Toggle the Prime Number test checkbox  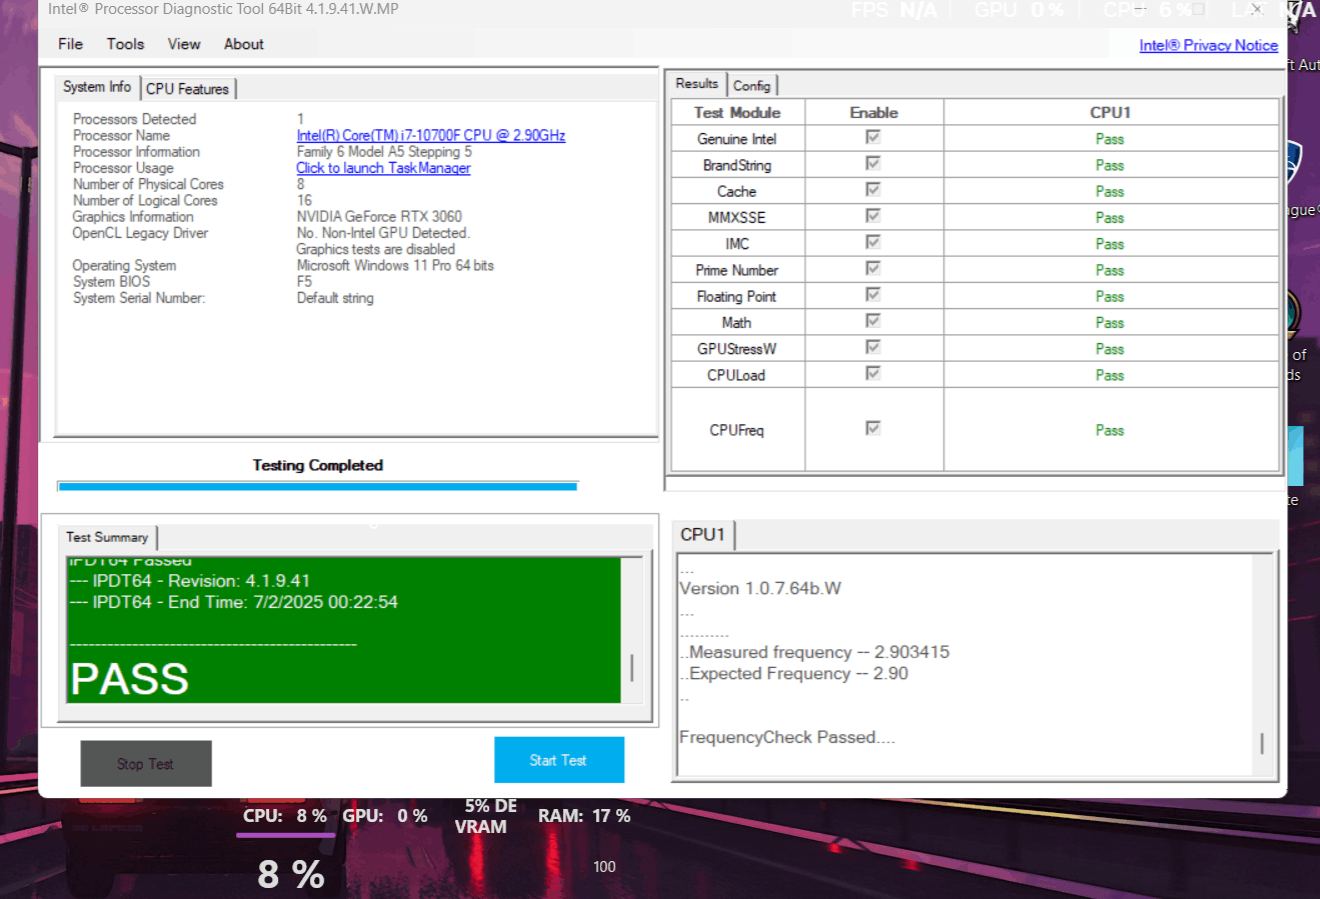point(873,268)
